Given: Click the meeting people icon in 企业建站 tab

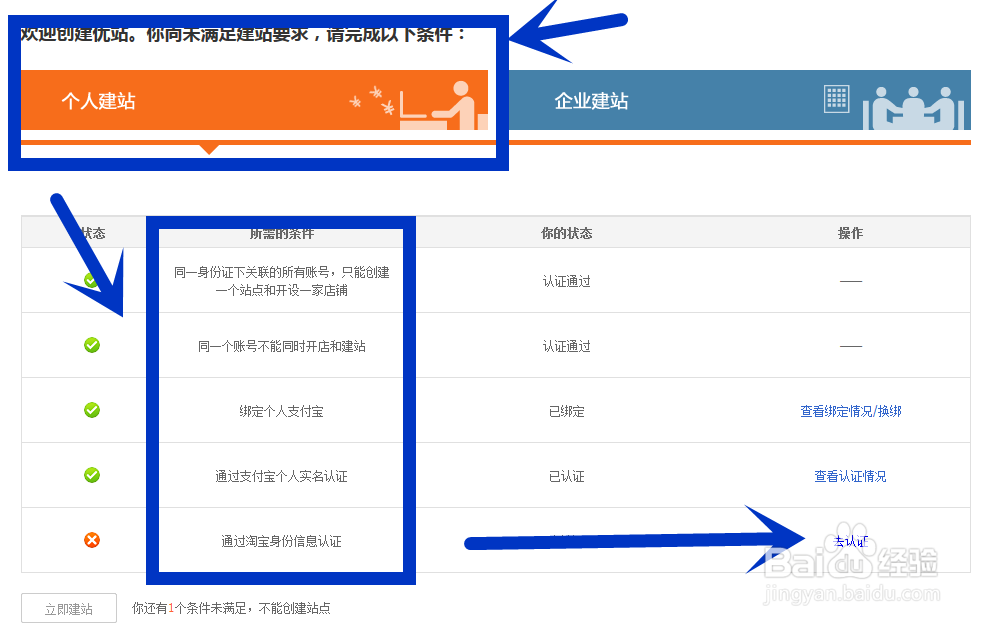Looking at the screenshot, I should click(913, 108).
